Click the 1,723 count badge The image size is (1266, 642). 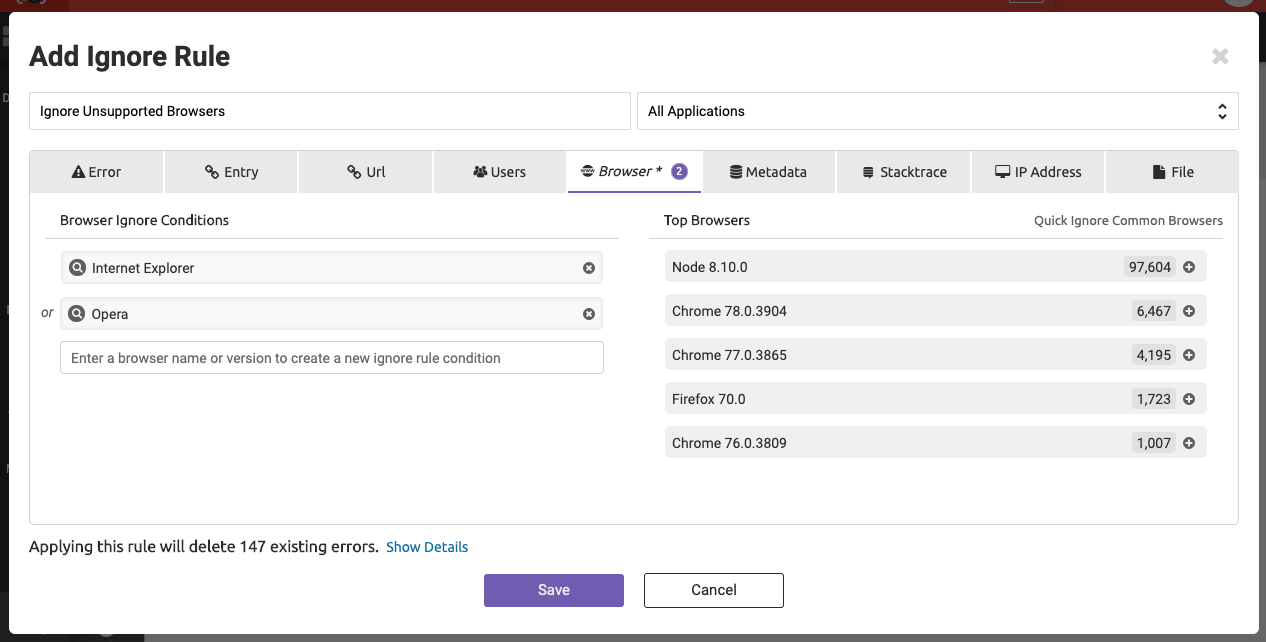coord(1153,399)
